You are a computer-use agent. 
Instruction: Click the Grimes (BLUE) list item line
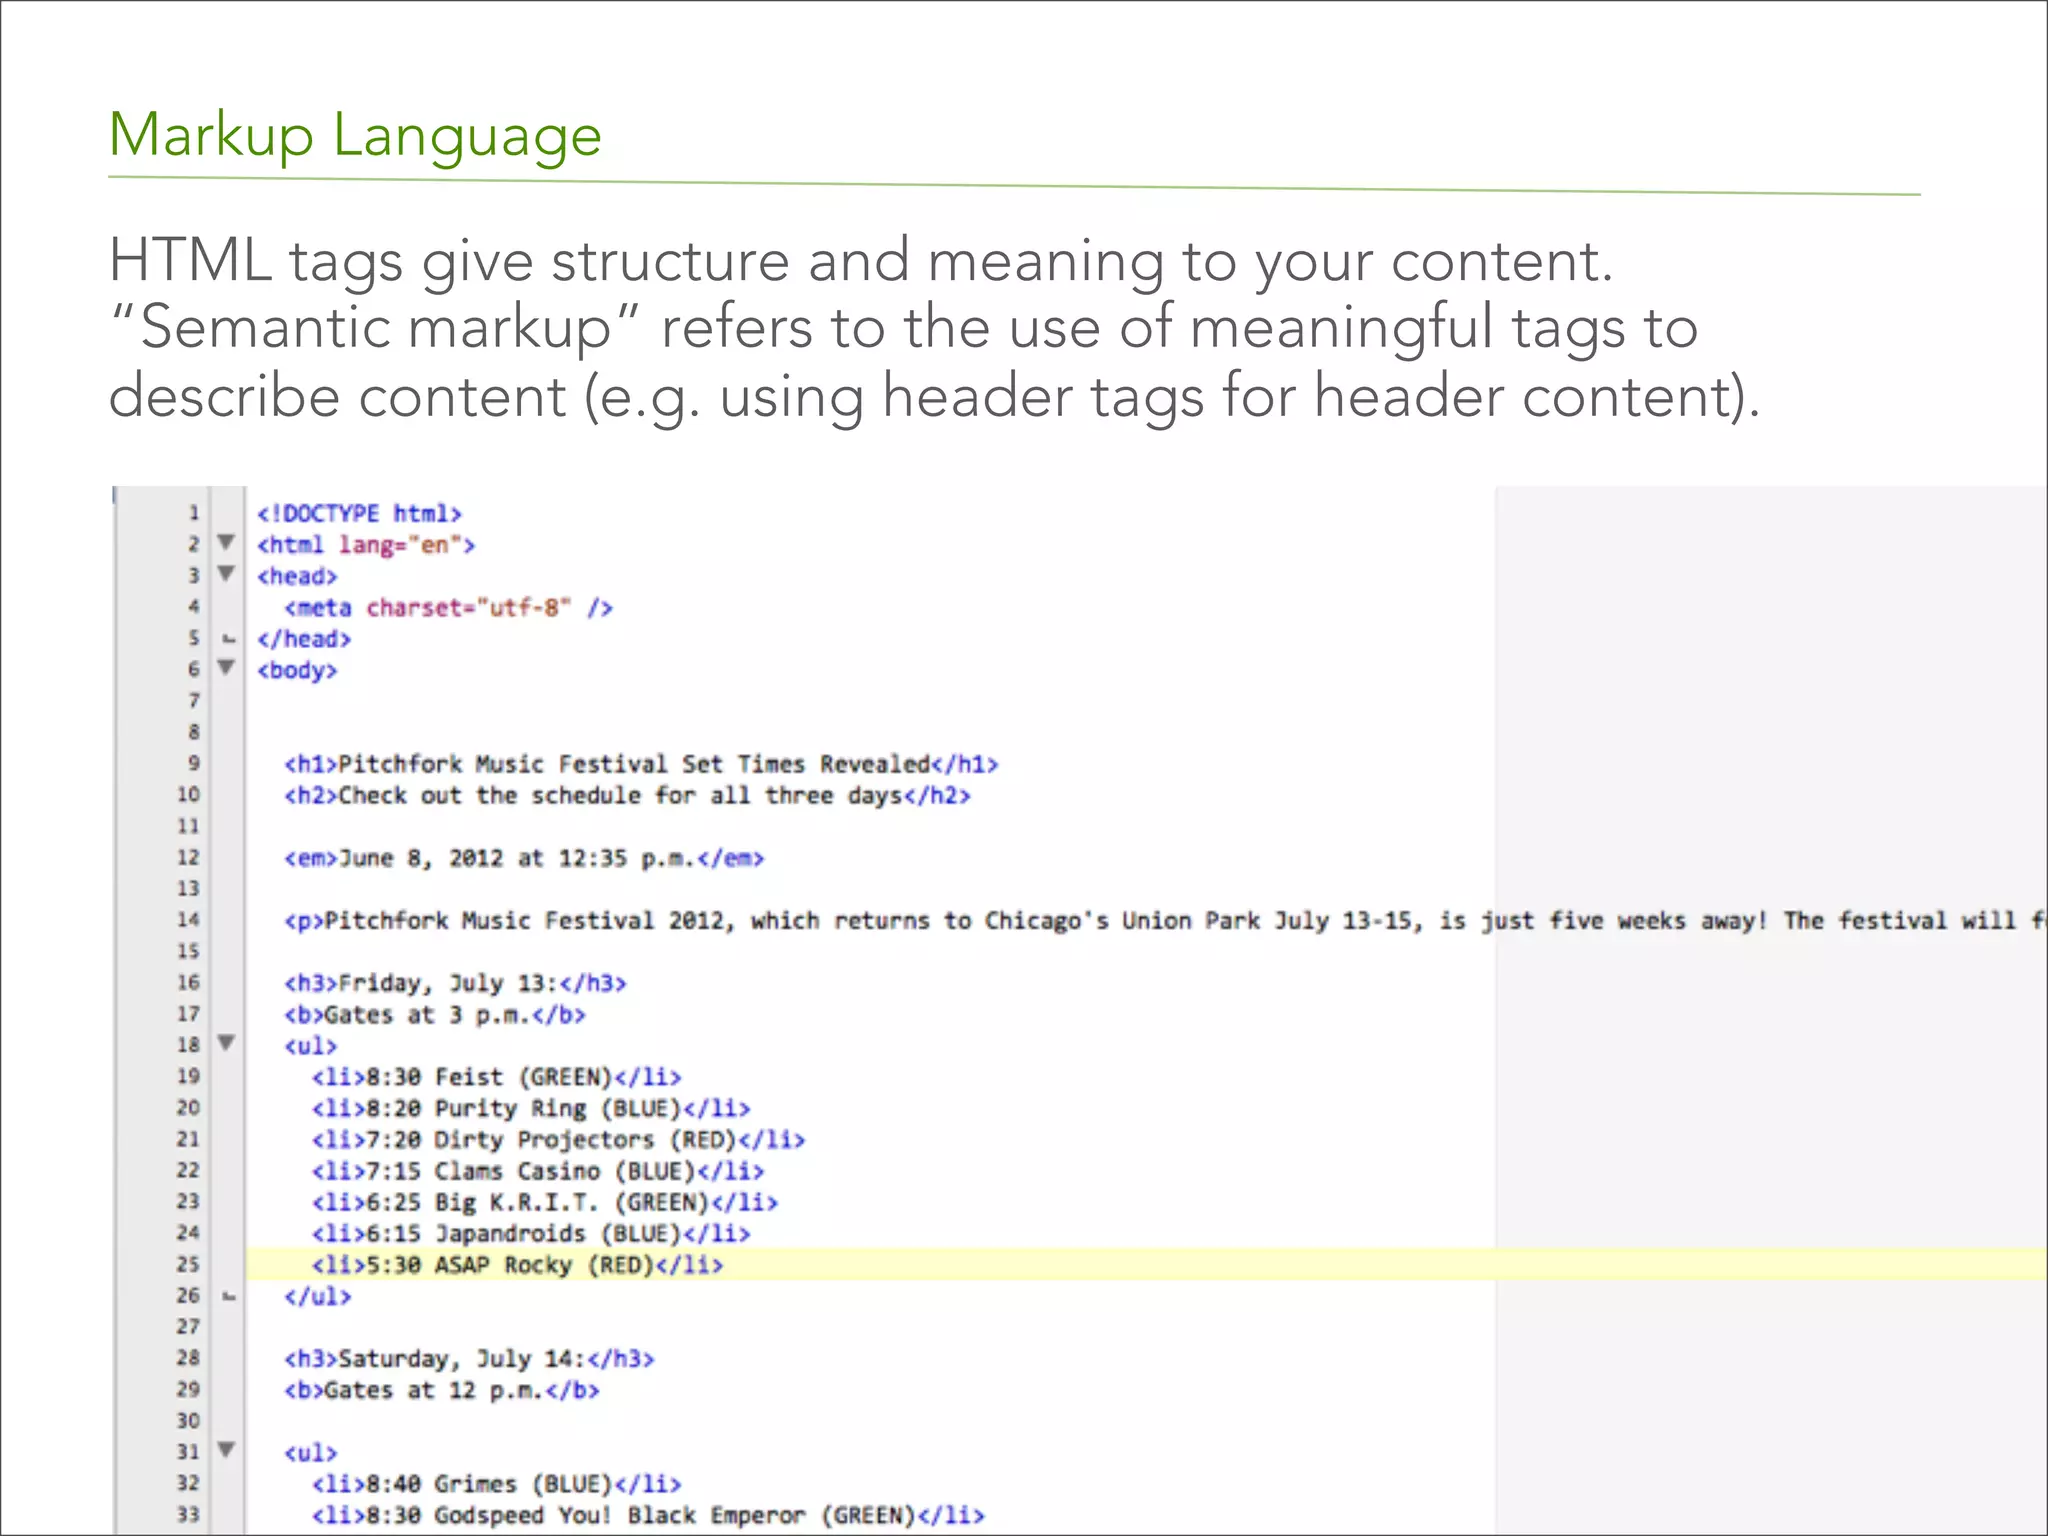click(496, 1485)
